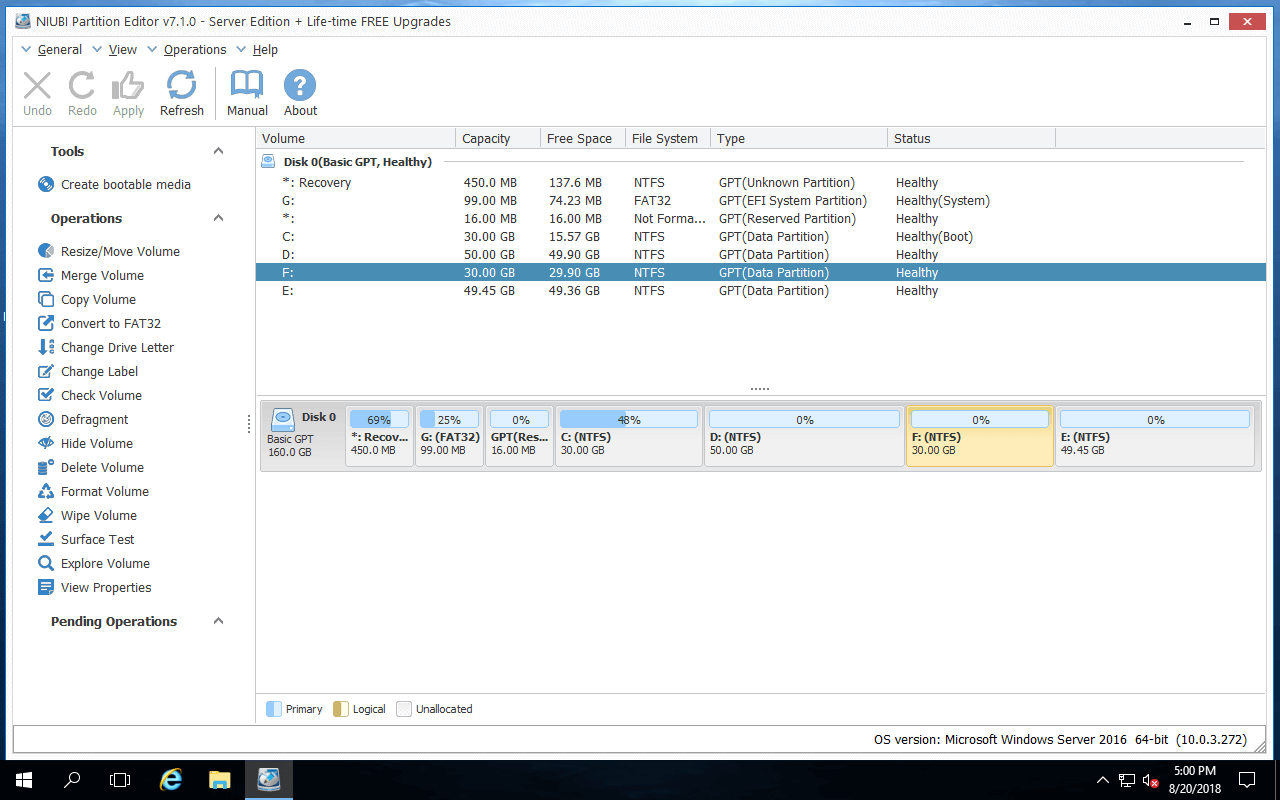The image size is (1280, 800).
Task: Sort by the Capacity column header
Action: (x=498, y=138)
